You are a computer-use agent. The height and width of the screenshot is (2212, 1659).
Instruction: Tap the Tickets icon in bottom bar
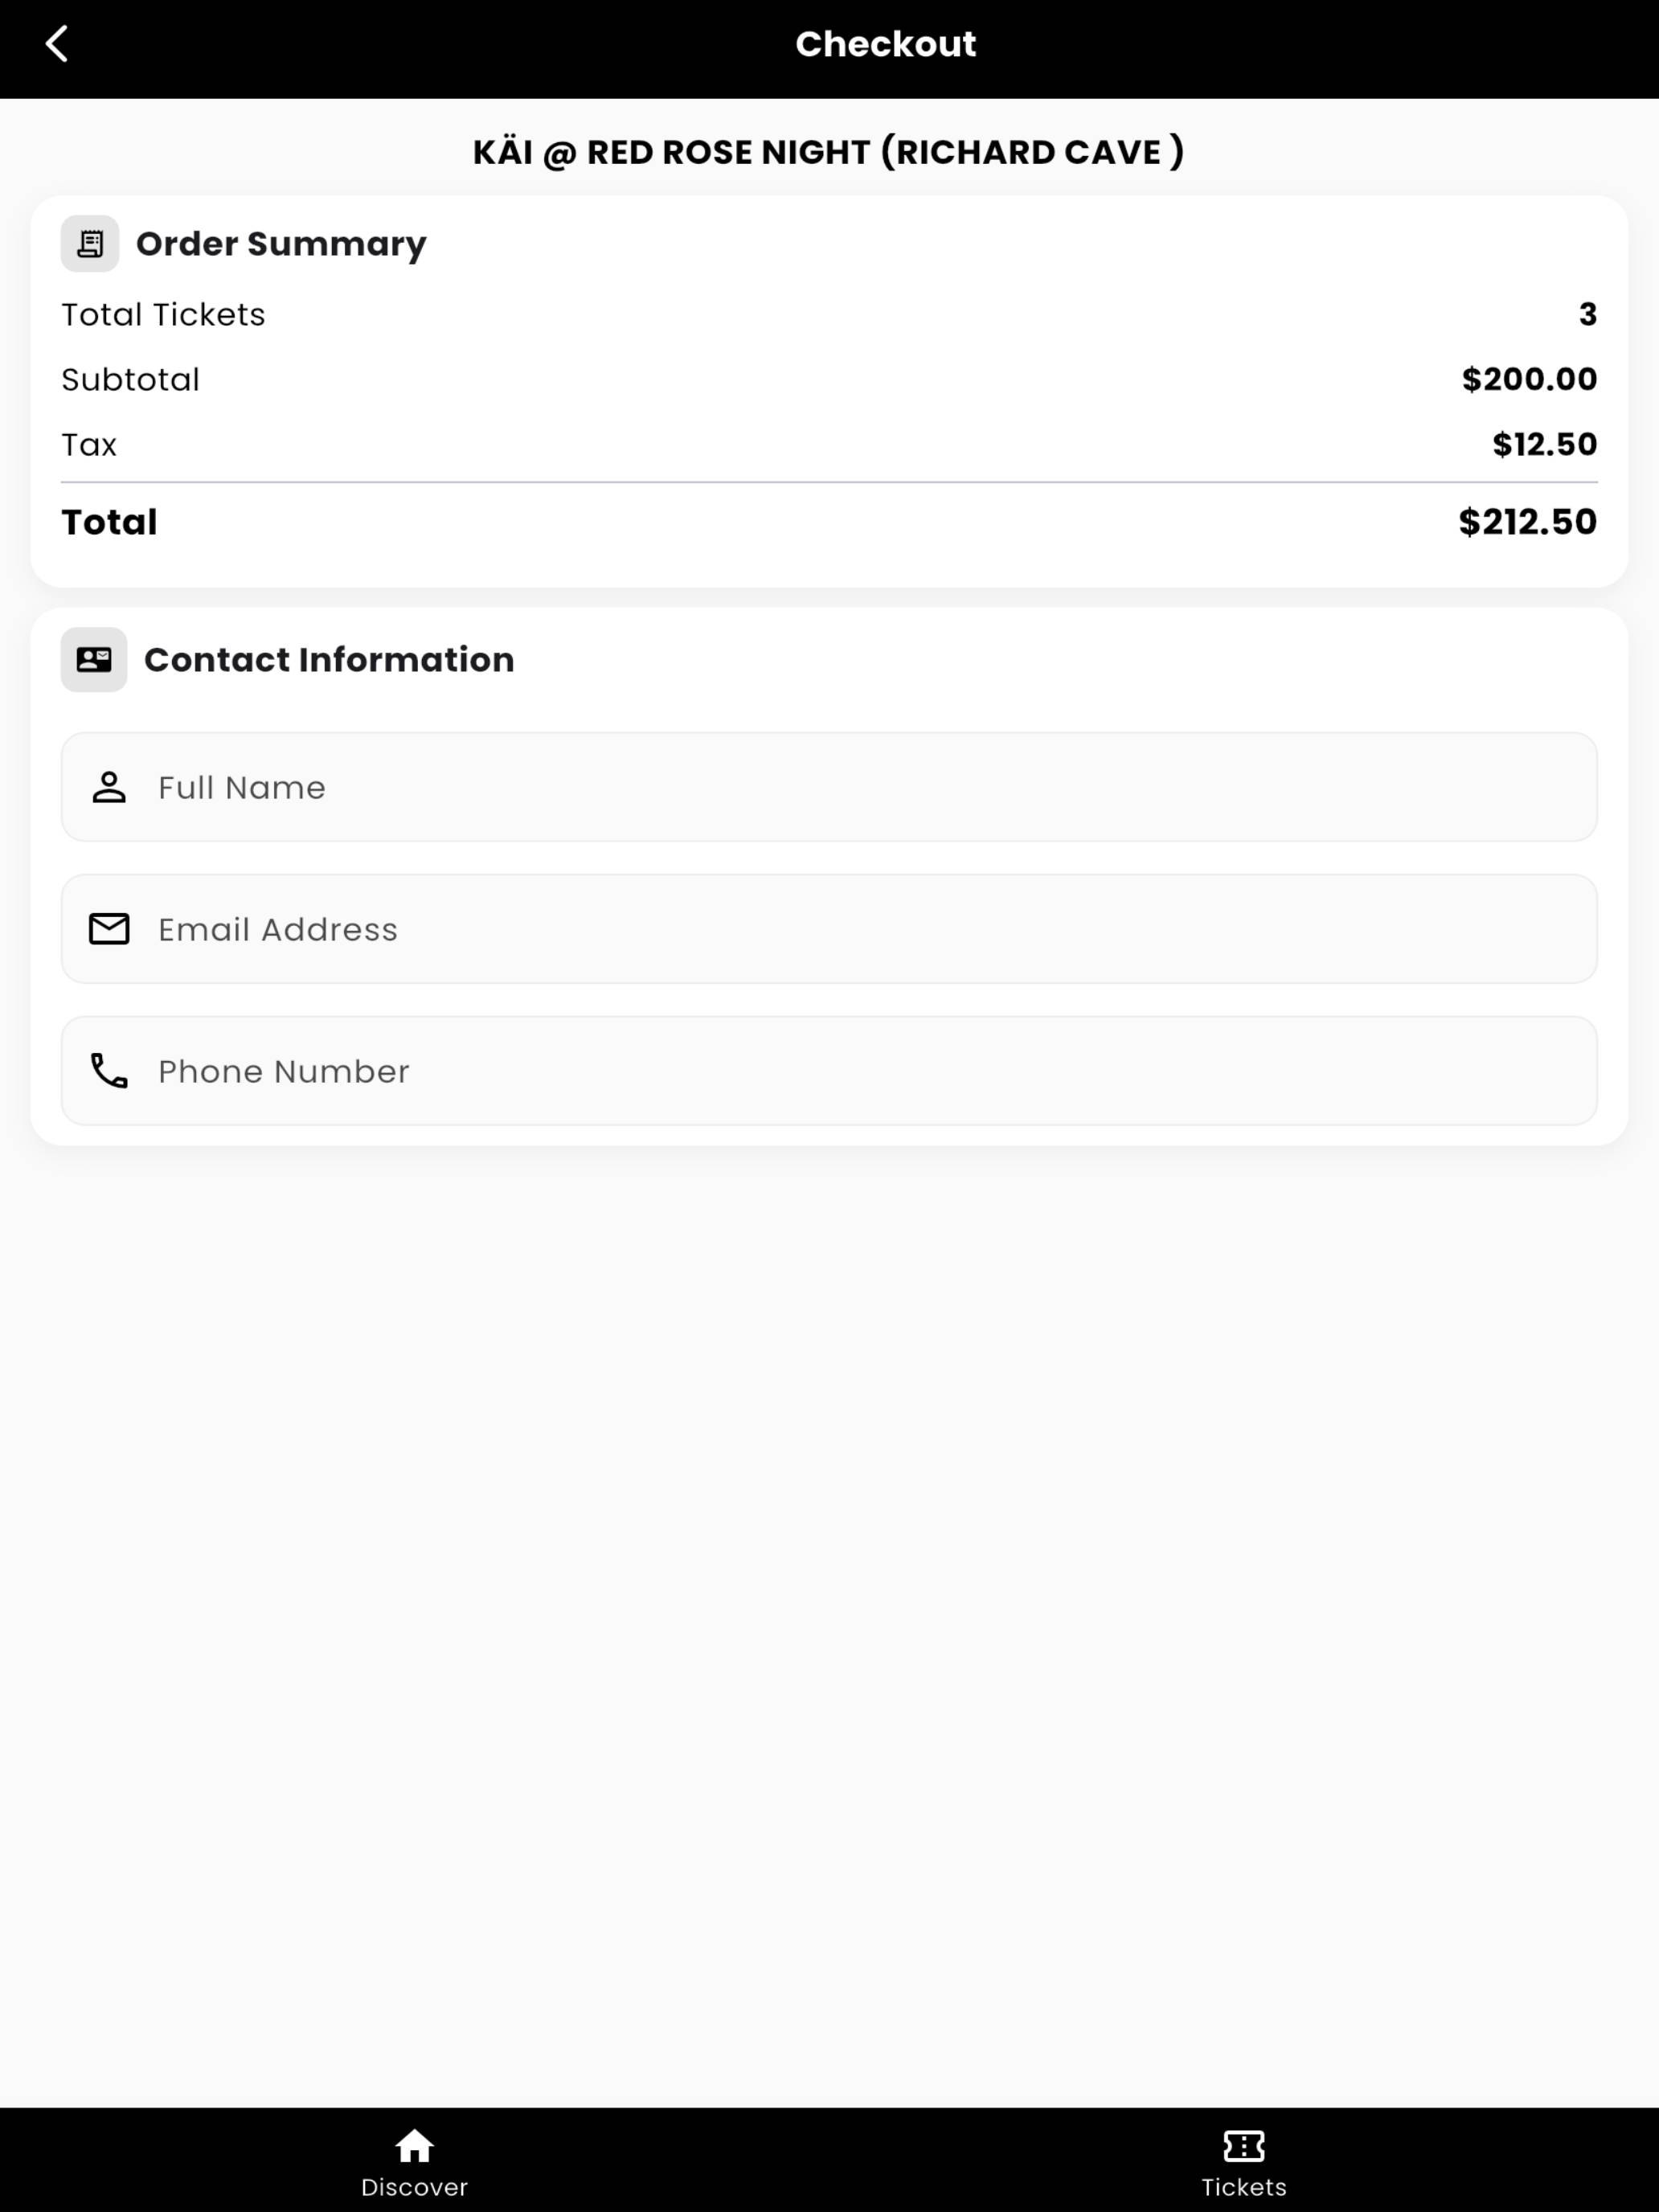point(1244,2145)
